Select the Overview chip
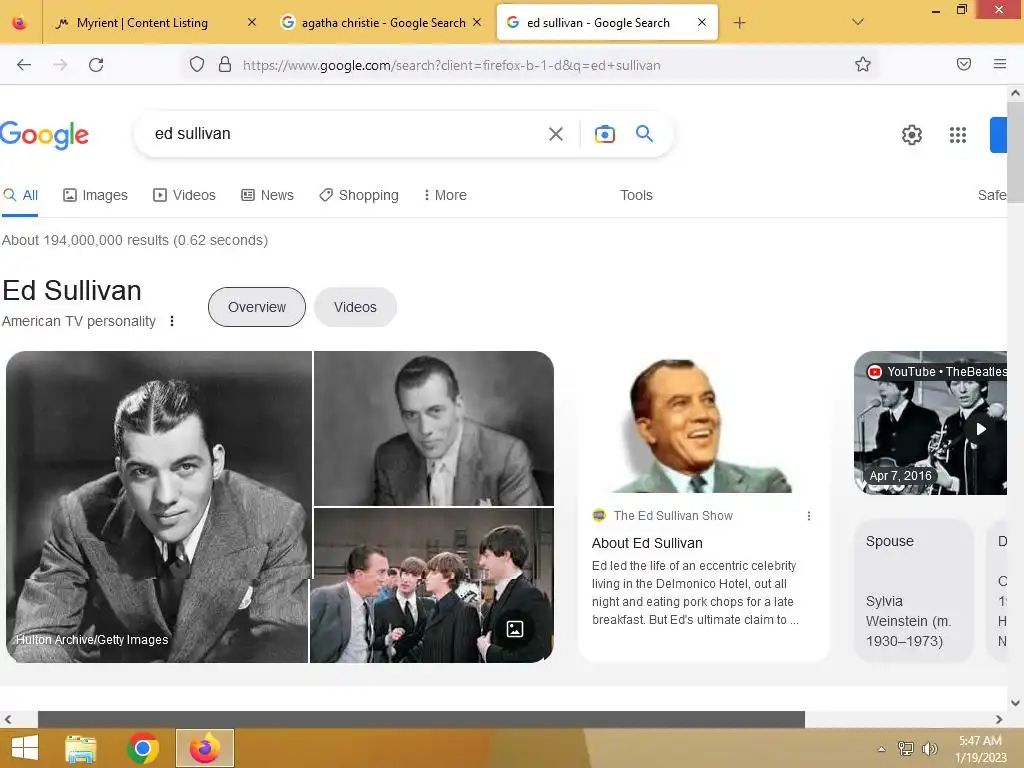1024x768 pixels. point(257,307)
